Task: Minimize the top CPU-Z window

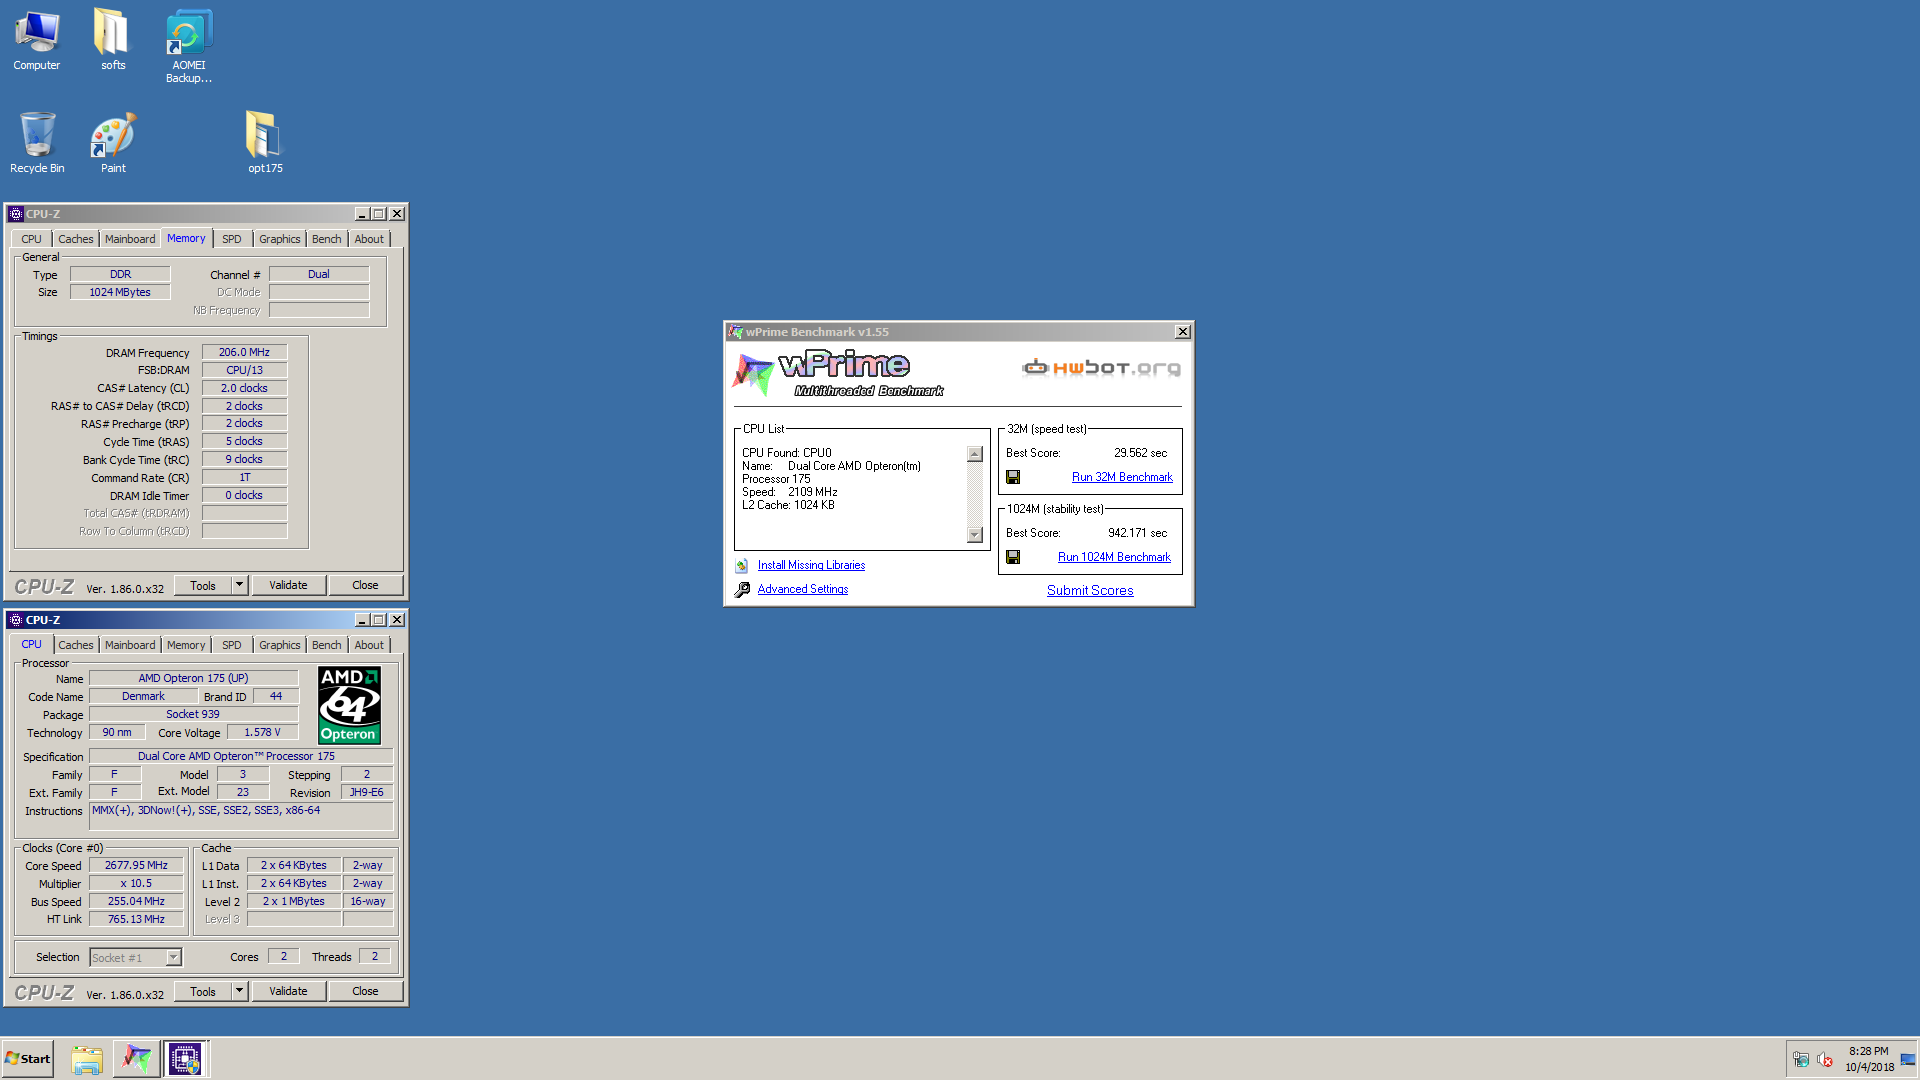Action: 362,214
